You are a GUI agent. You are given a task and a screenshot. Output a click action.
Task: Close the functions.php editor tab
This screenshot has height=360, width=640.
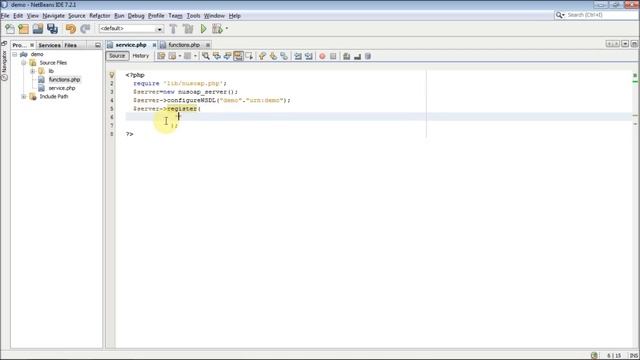pos(208,45)
